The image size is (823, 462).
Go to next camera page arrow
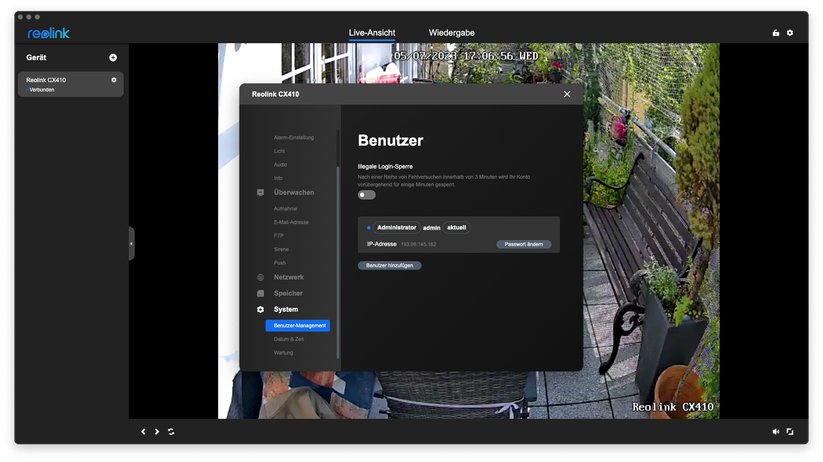point(157,432)
